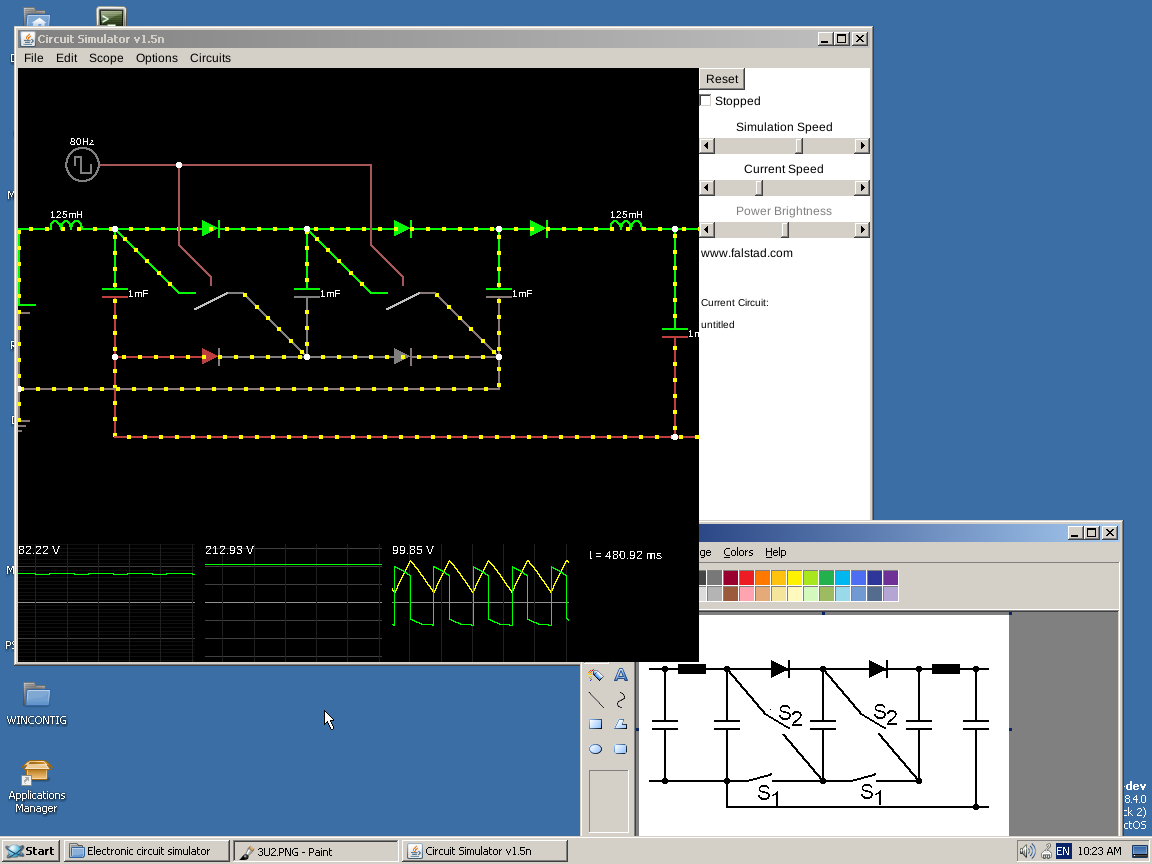
Task: Select the Ellipse tool in Paint
Action: [596, 749]
